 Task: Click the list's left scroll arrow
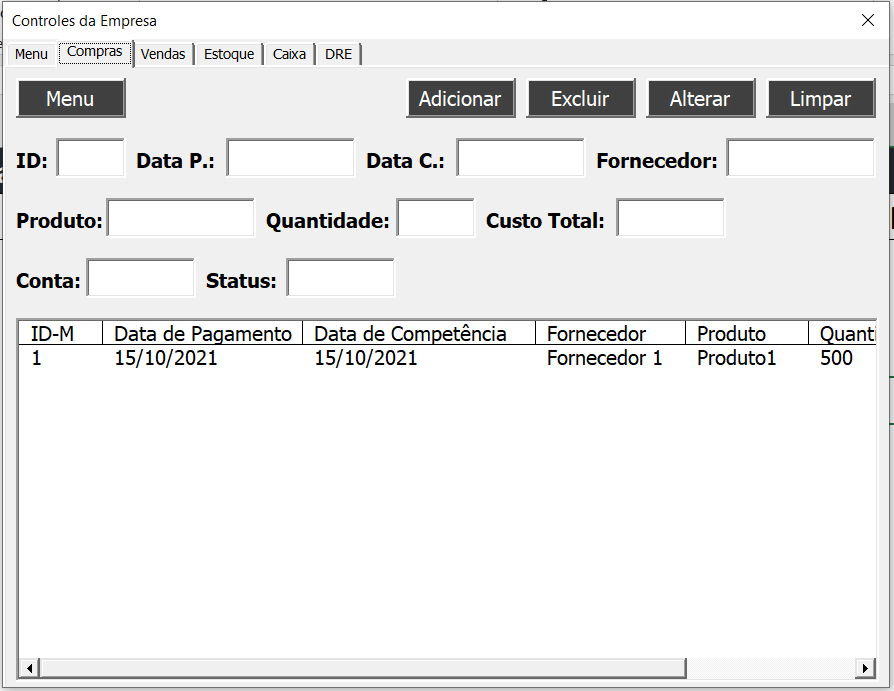coord(29,668)
